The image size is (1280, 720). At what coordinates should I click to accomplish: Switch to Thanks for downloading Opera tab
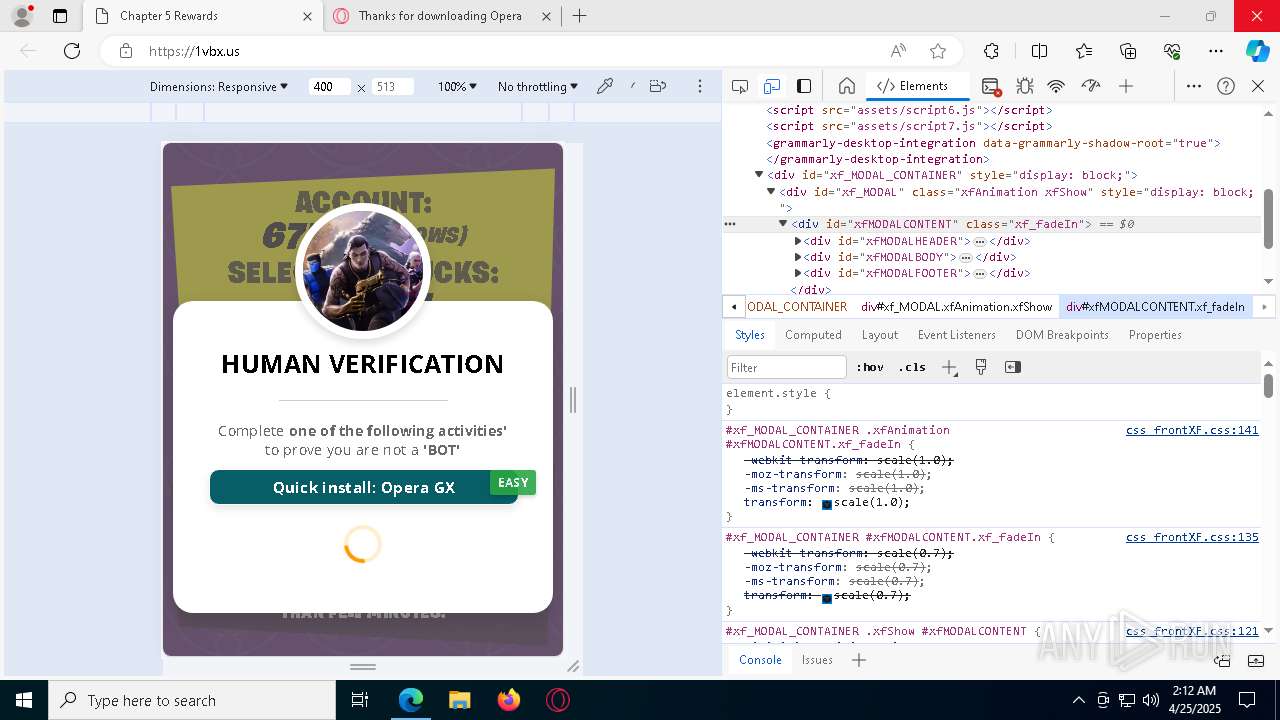pos(440,16)
